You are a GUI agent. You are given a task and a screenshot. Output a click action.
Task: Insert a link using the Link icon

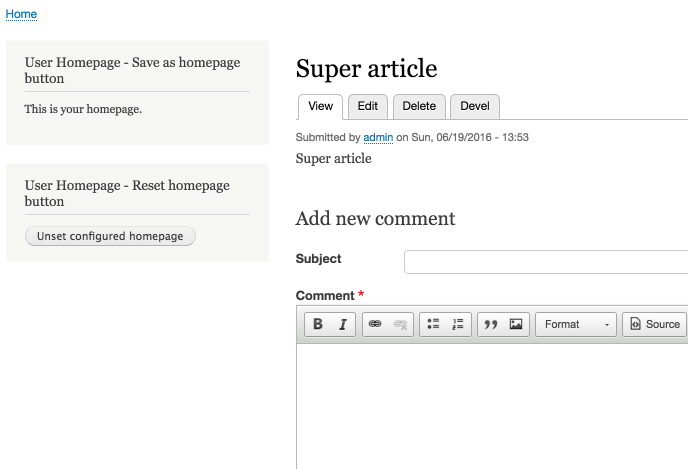(x=375, y=324)
